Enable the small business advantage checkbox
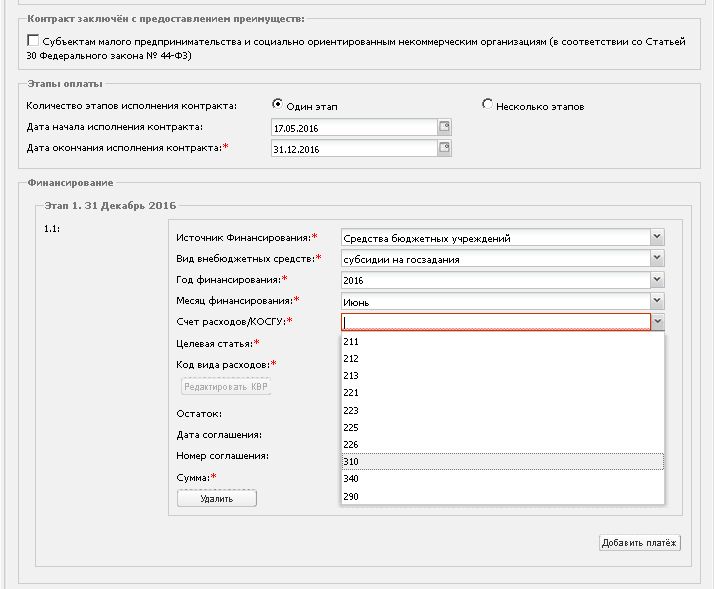The image size is (714, 589). (33, 41)
